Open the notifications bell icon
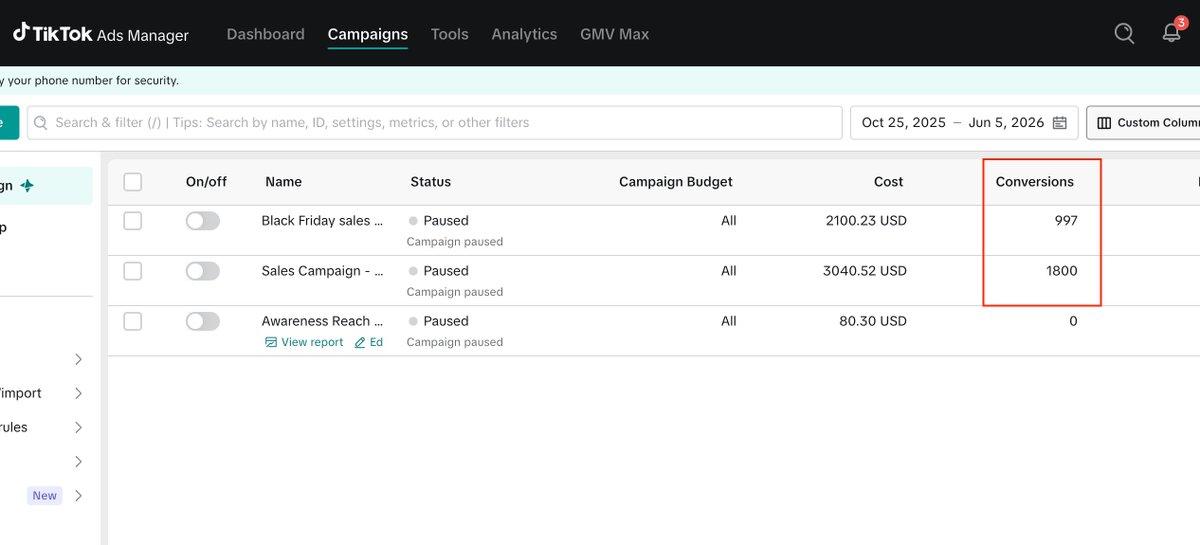 tap(1172, 32)
